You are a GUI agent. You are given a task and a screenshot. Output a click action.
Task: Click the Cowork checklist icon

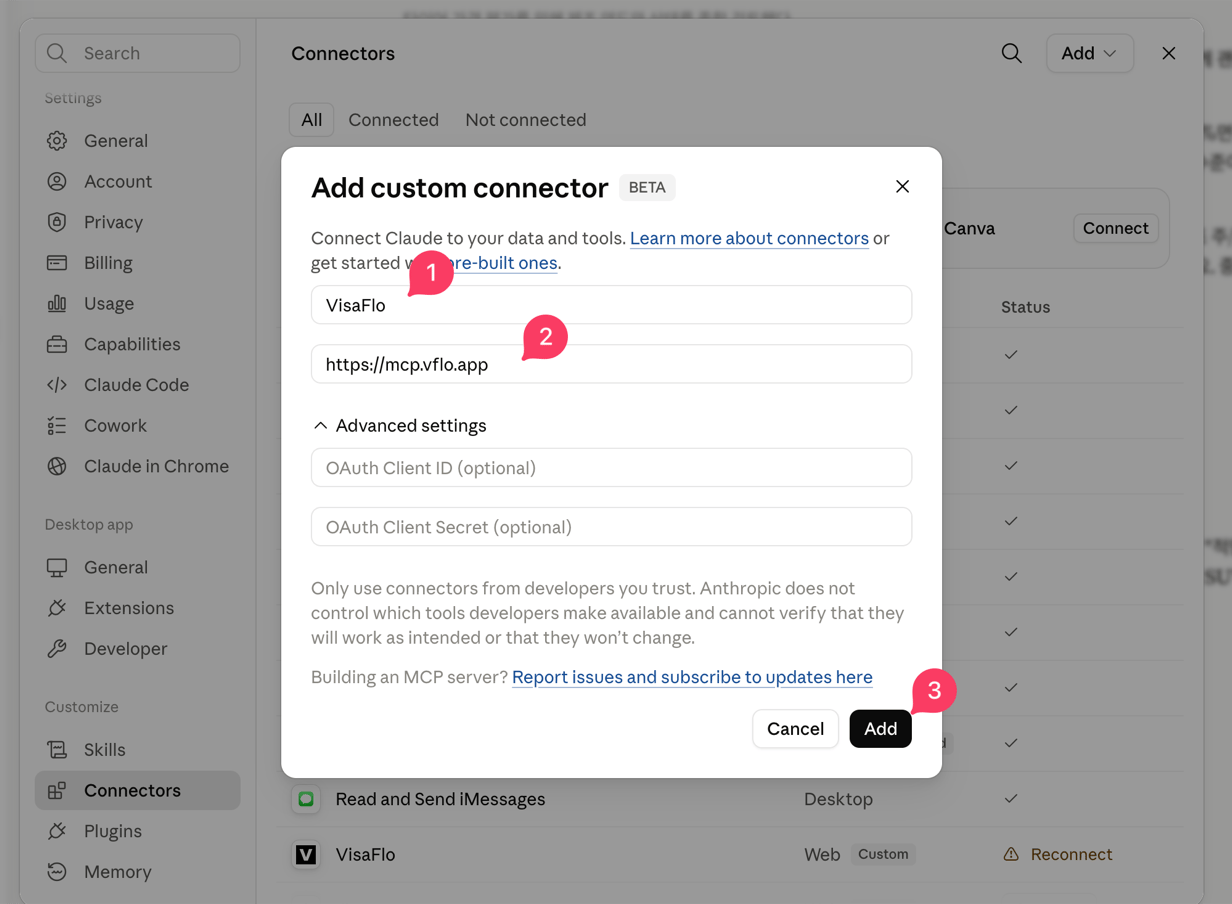(57, 426)
